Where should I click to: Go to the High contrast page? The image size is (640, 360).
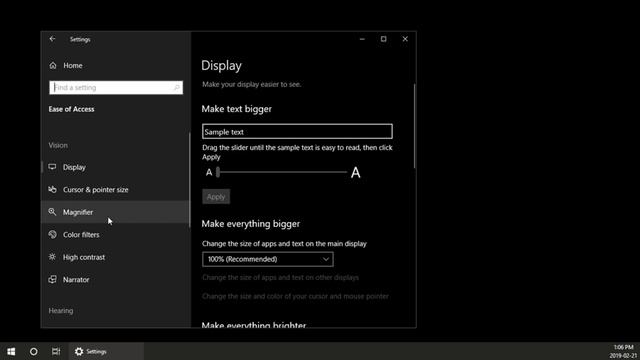coord(116,257)
